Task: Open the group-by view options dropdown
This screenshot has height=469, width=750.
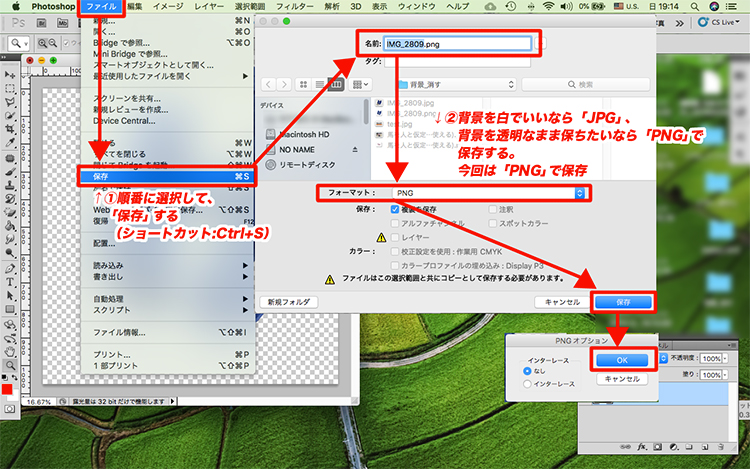Action: click(360, 85)
